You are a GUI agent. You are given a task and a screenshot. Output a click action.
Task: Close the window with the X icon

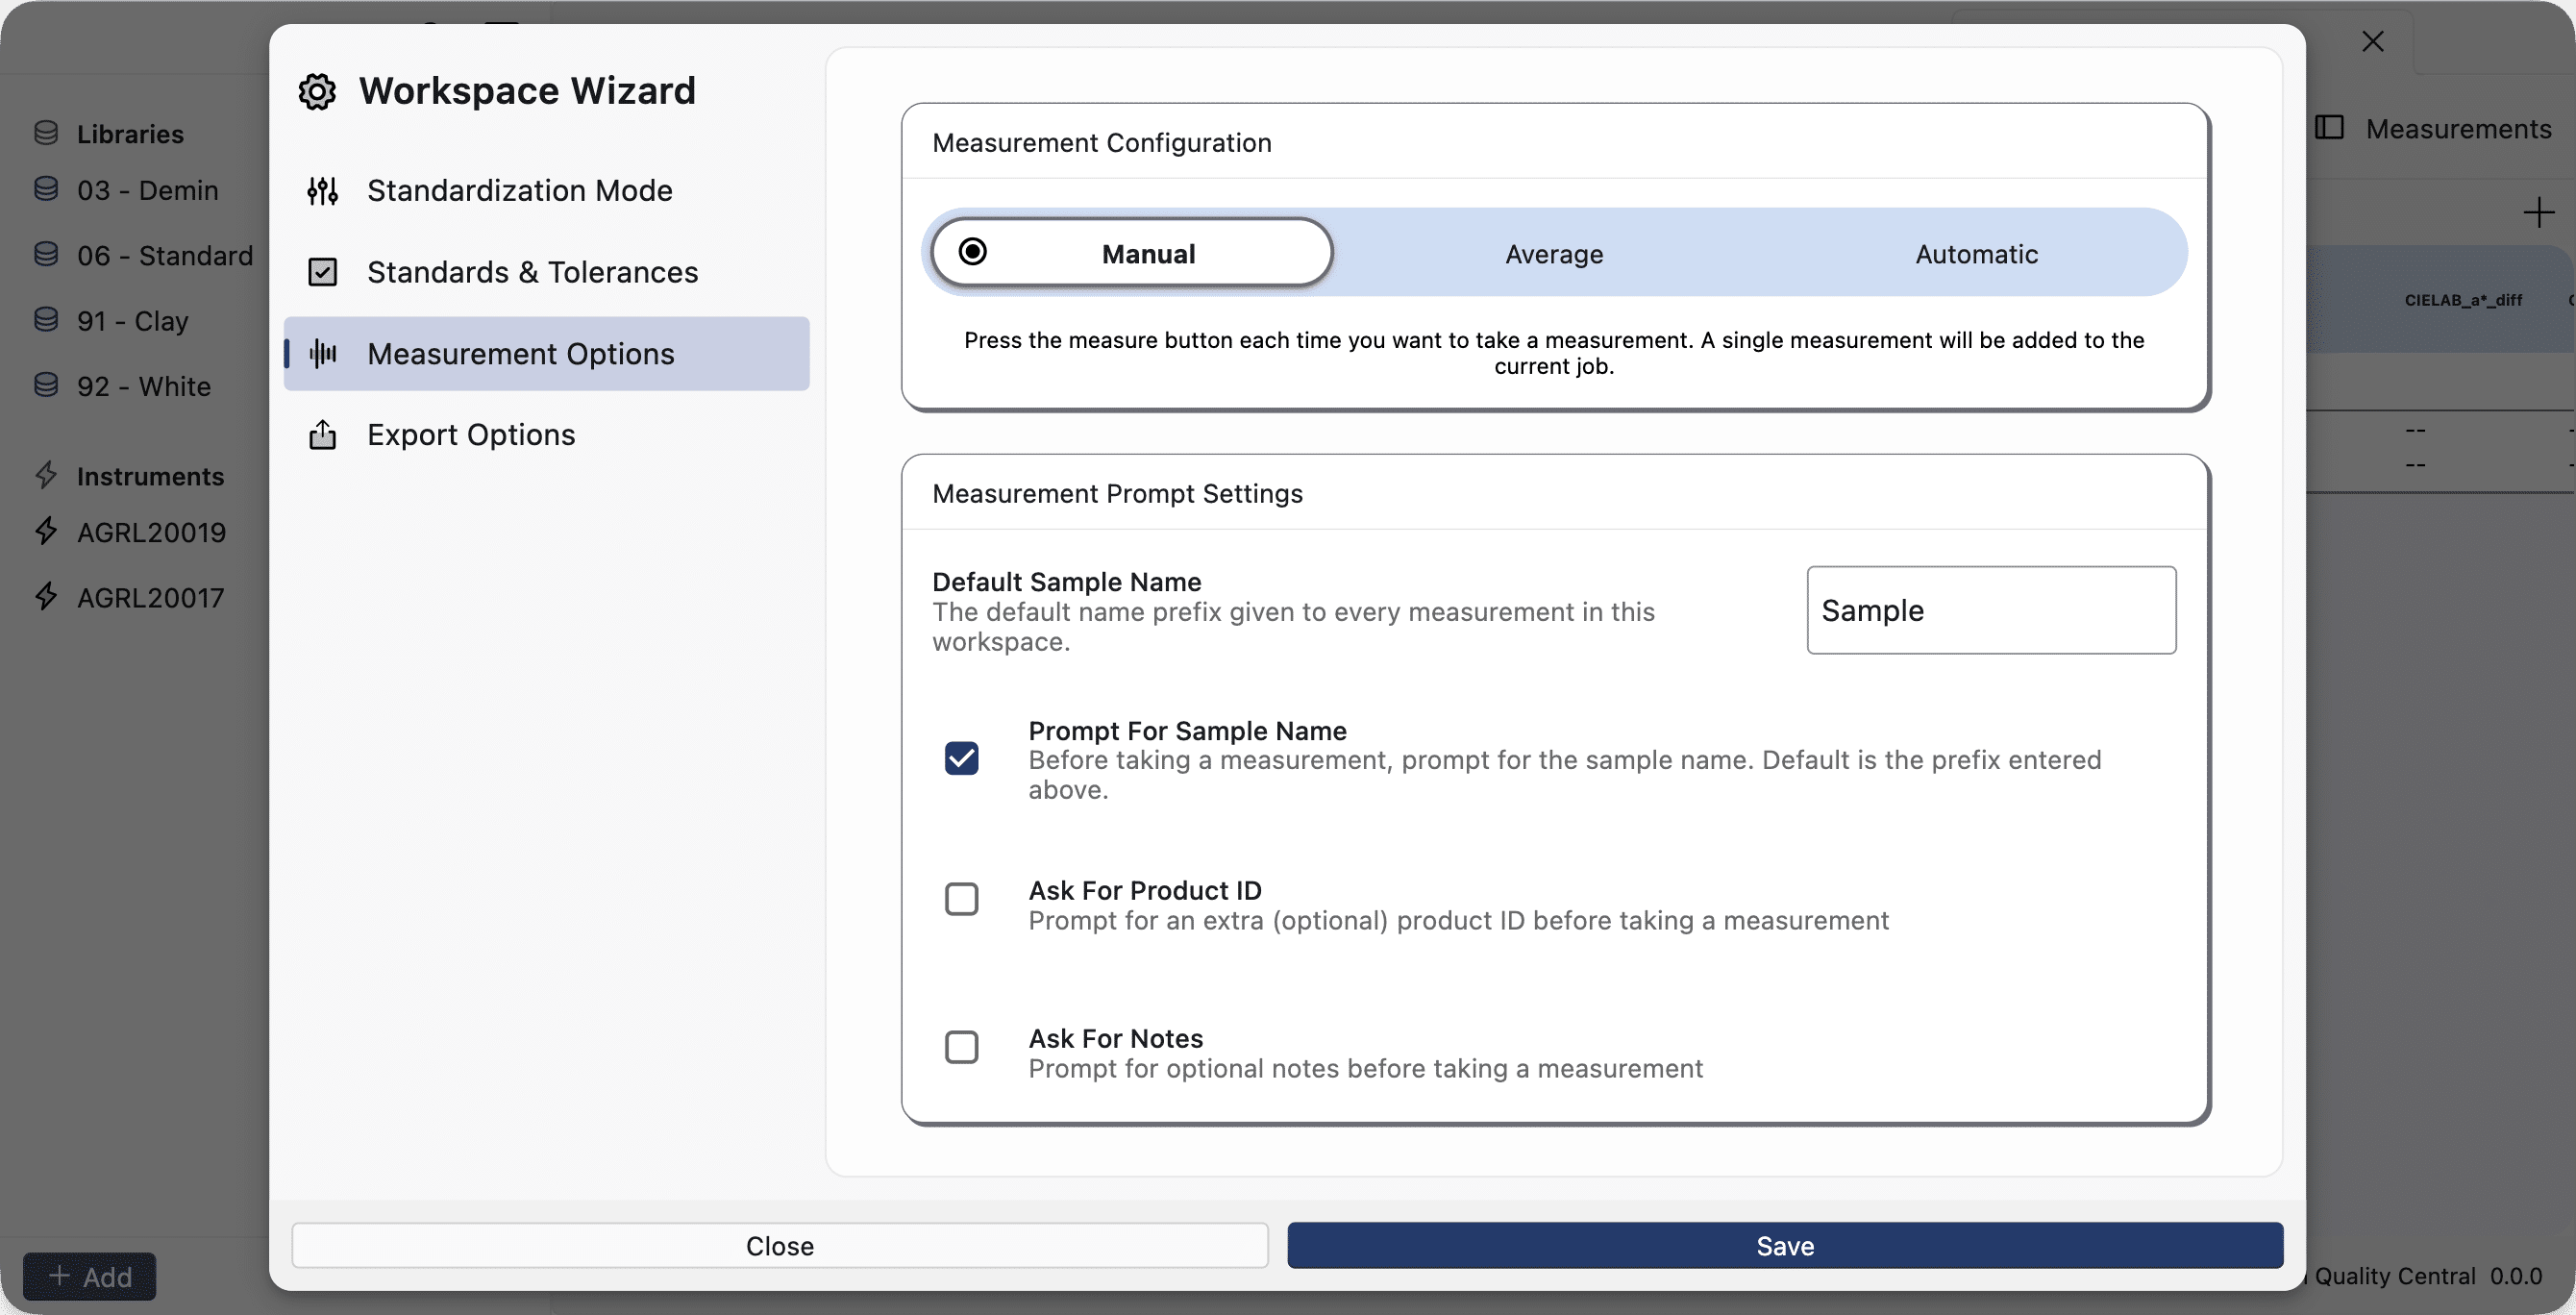[2373, 41]
